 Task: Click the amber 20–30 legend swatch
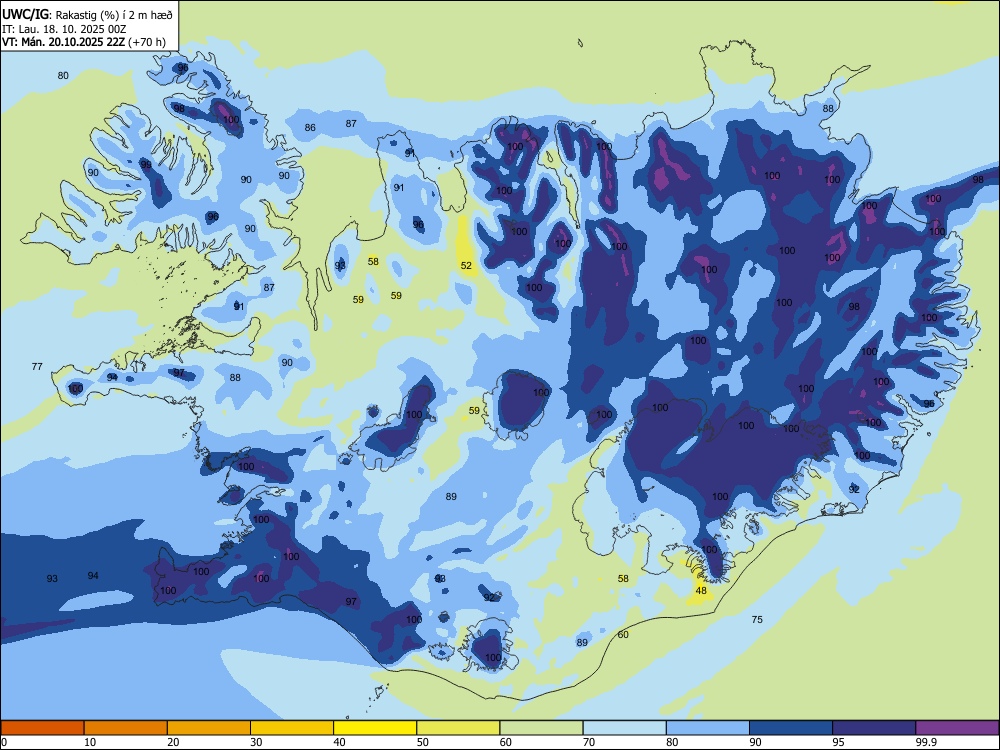pyautogui.click(x=209, y=728)
